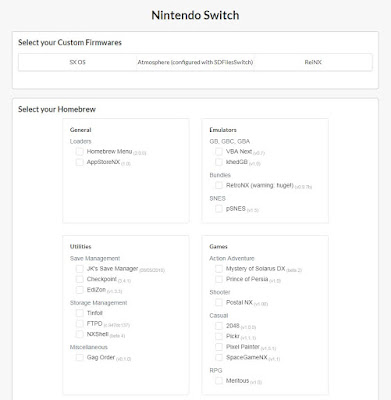The height and width of the screenshot is (400, 391).
Task: Choose Atmosphere custom firmware option
Action: coord(195,62)
